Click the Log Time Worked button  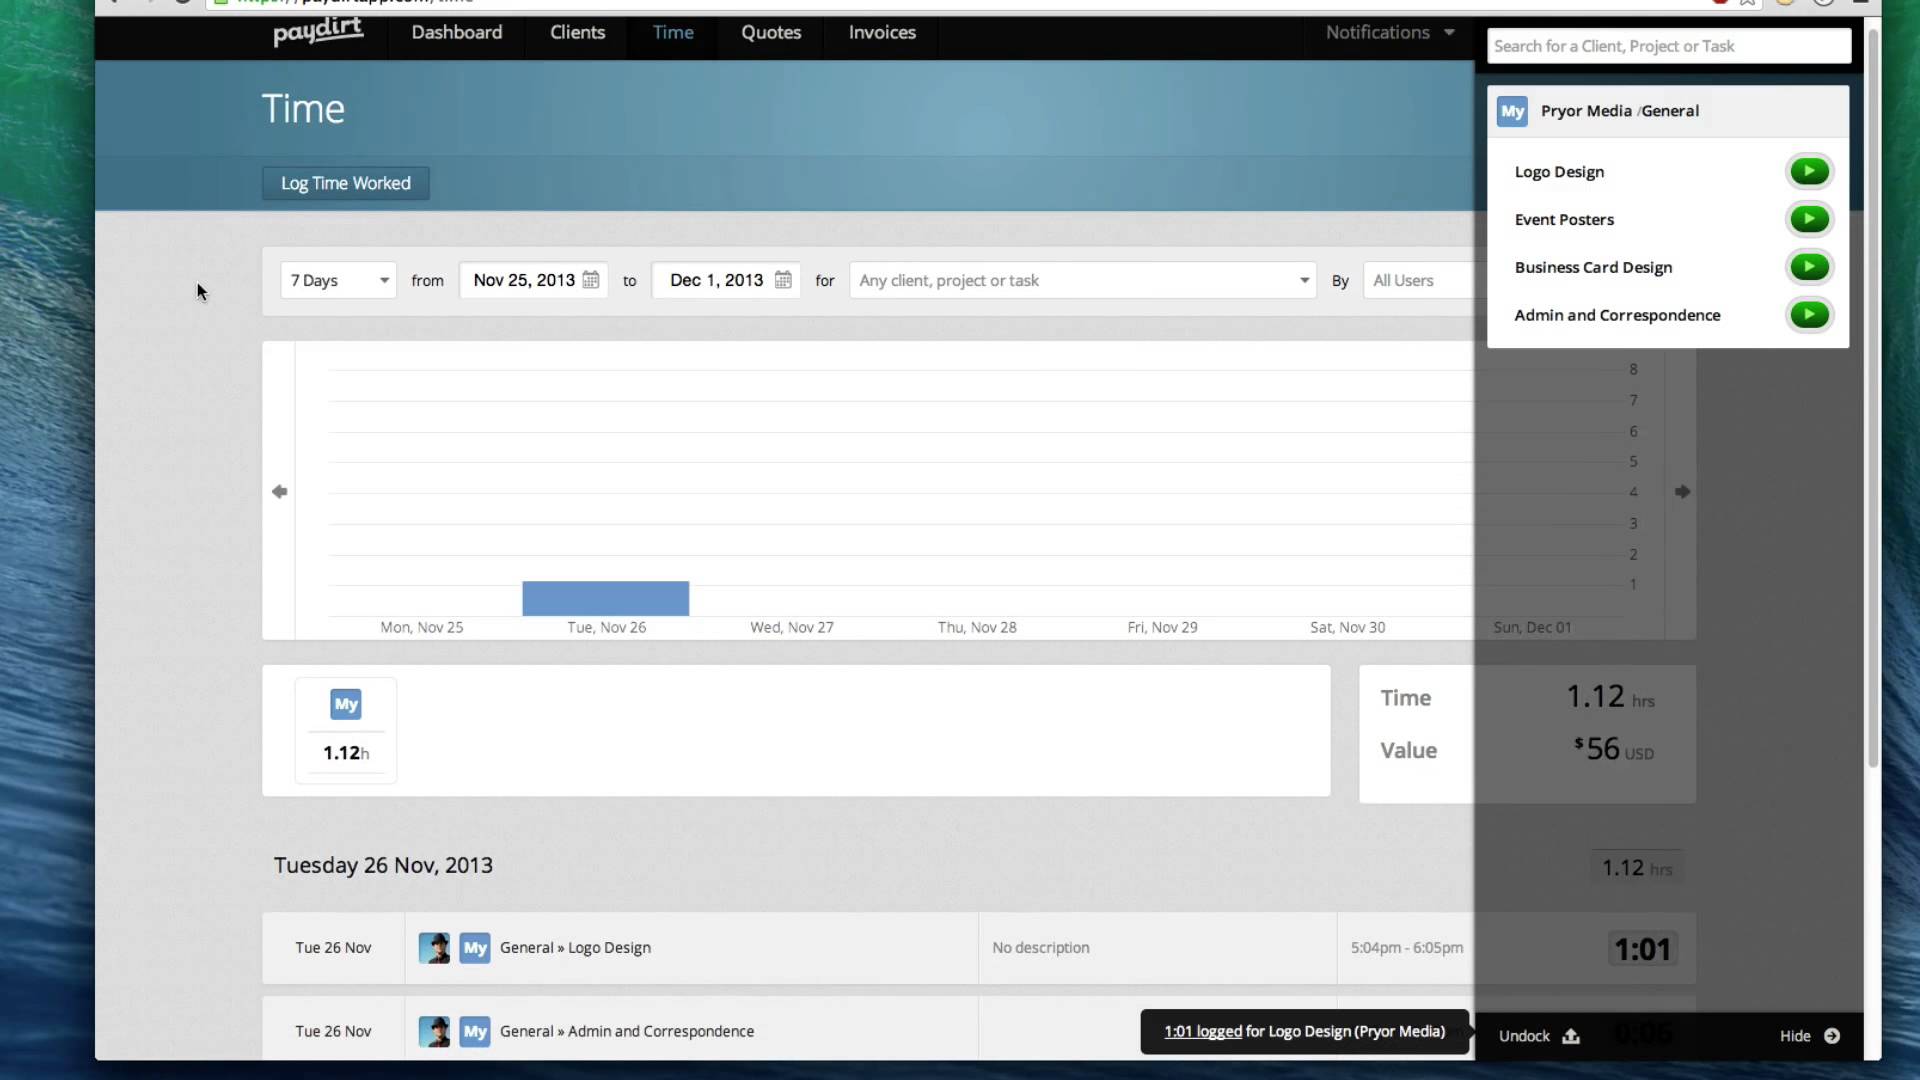click(346, 183)
